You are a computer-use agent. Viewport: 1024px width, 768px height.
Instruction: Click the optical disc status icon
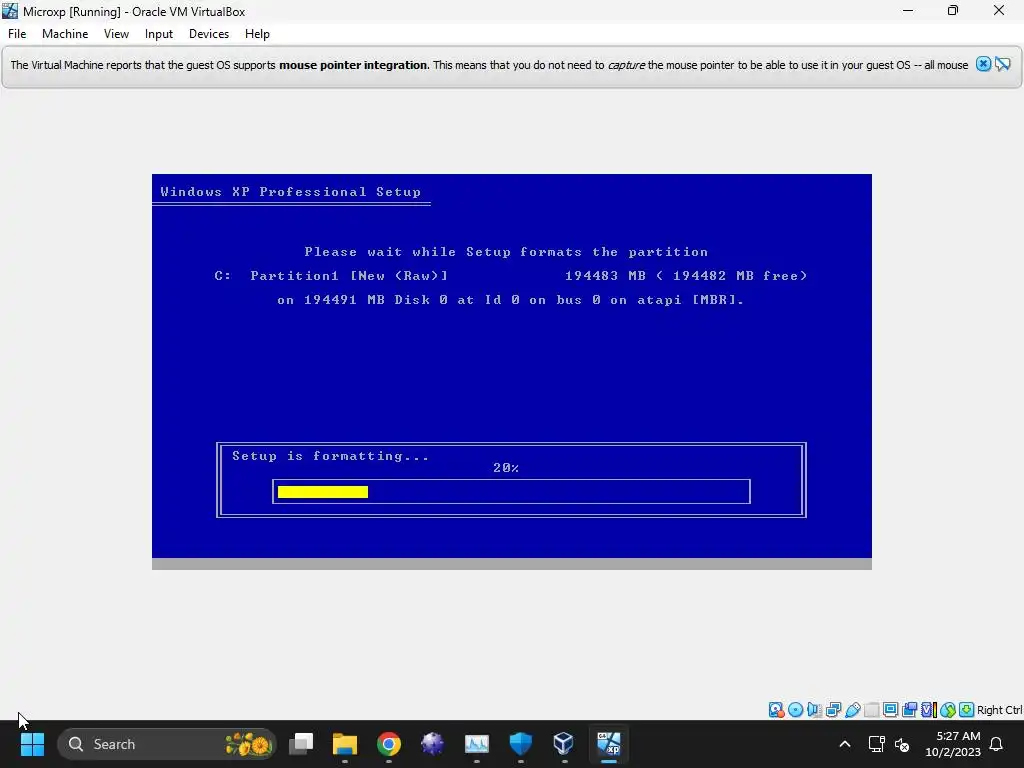point(795,710)
